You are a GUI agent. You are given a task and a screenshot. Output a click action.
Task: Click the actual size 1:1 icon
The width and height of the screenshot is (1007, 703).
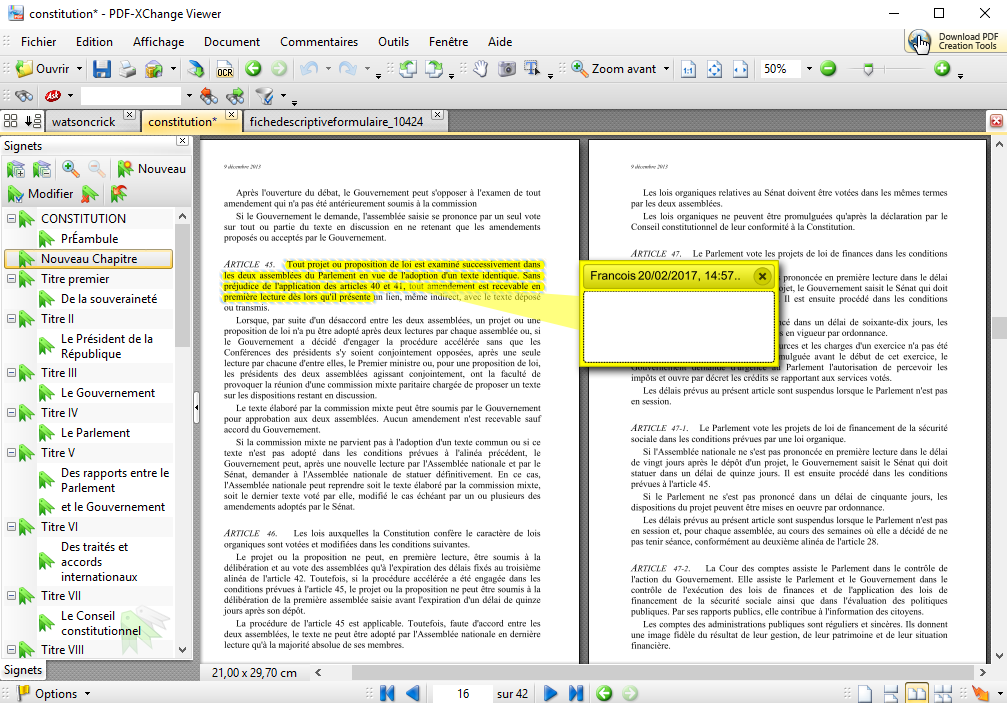[688, 69]
